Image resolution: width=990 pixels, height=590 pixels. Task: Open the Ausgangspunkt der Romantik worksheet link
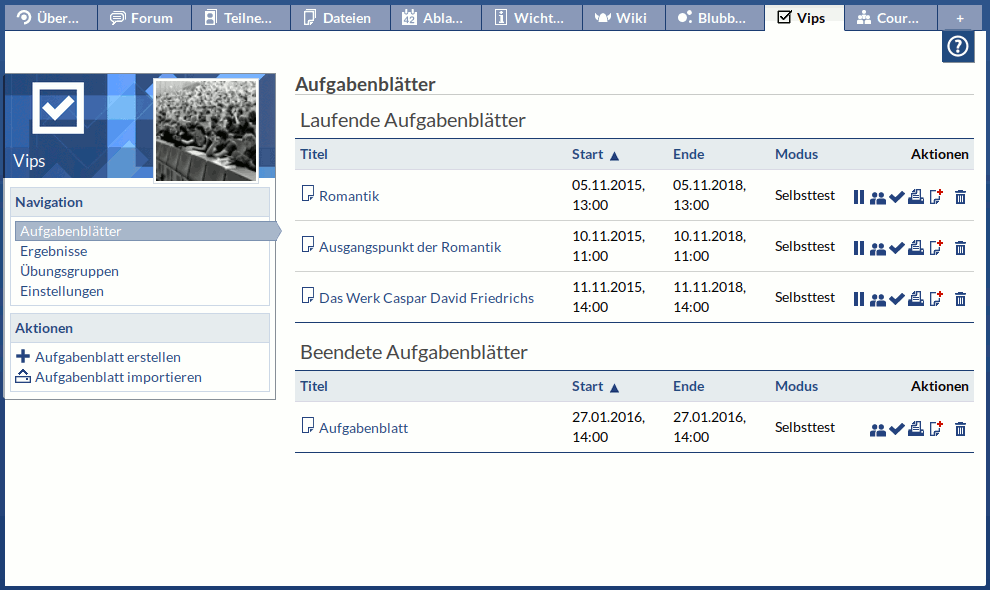click(x=410, y=247)
